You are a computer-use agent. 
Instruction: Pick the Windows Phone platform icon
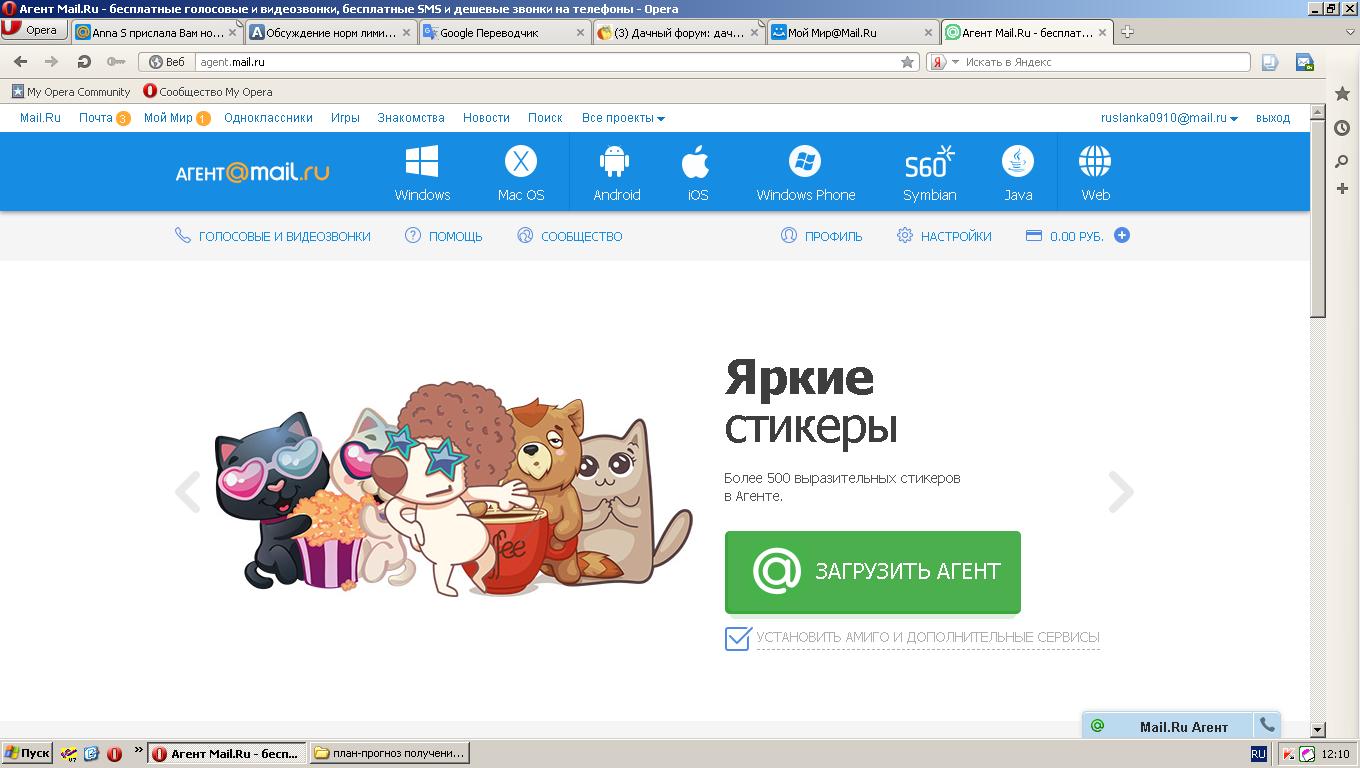[805, 162]
